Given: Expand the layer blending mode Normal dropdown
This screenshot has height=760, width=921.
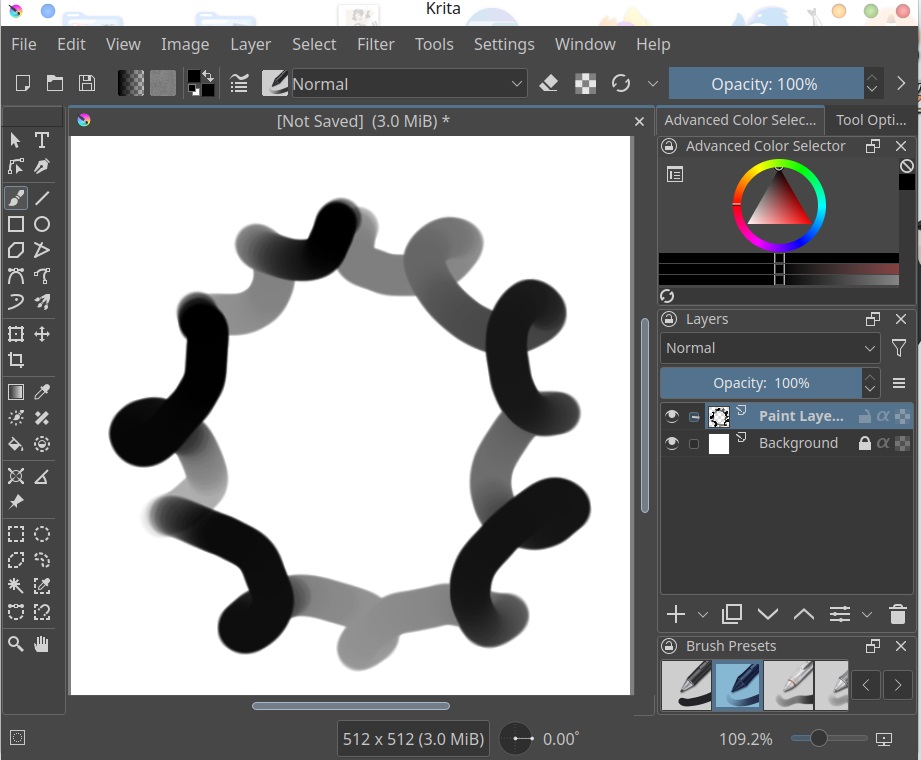Looking at the screenshot, I should click(x=770, y=348).
